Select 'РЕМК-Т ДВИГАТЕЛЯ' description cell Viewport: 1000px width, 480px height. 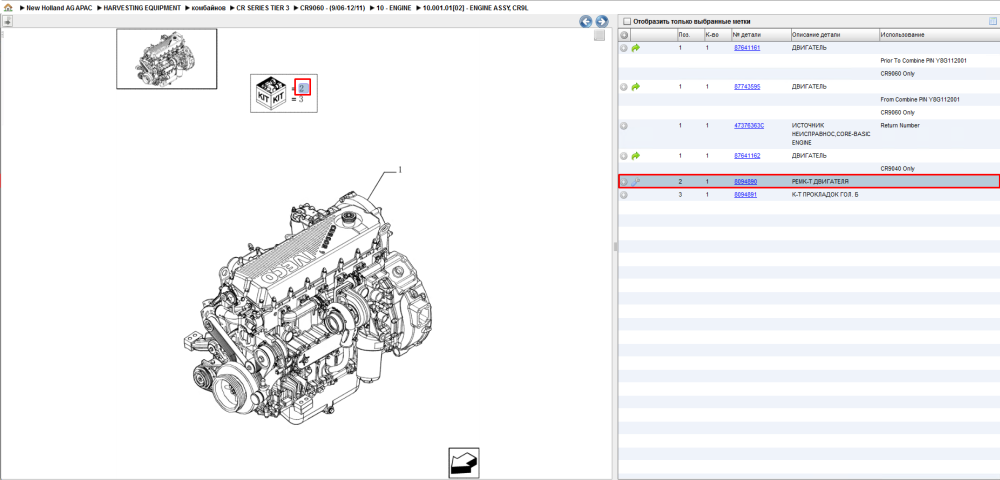[x=820, y=182]
